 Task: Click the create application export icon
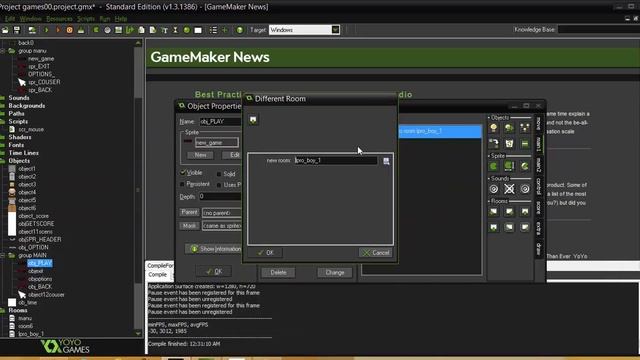coord(32,30)
